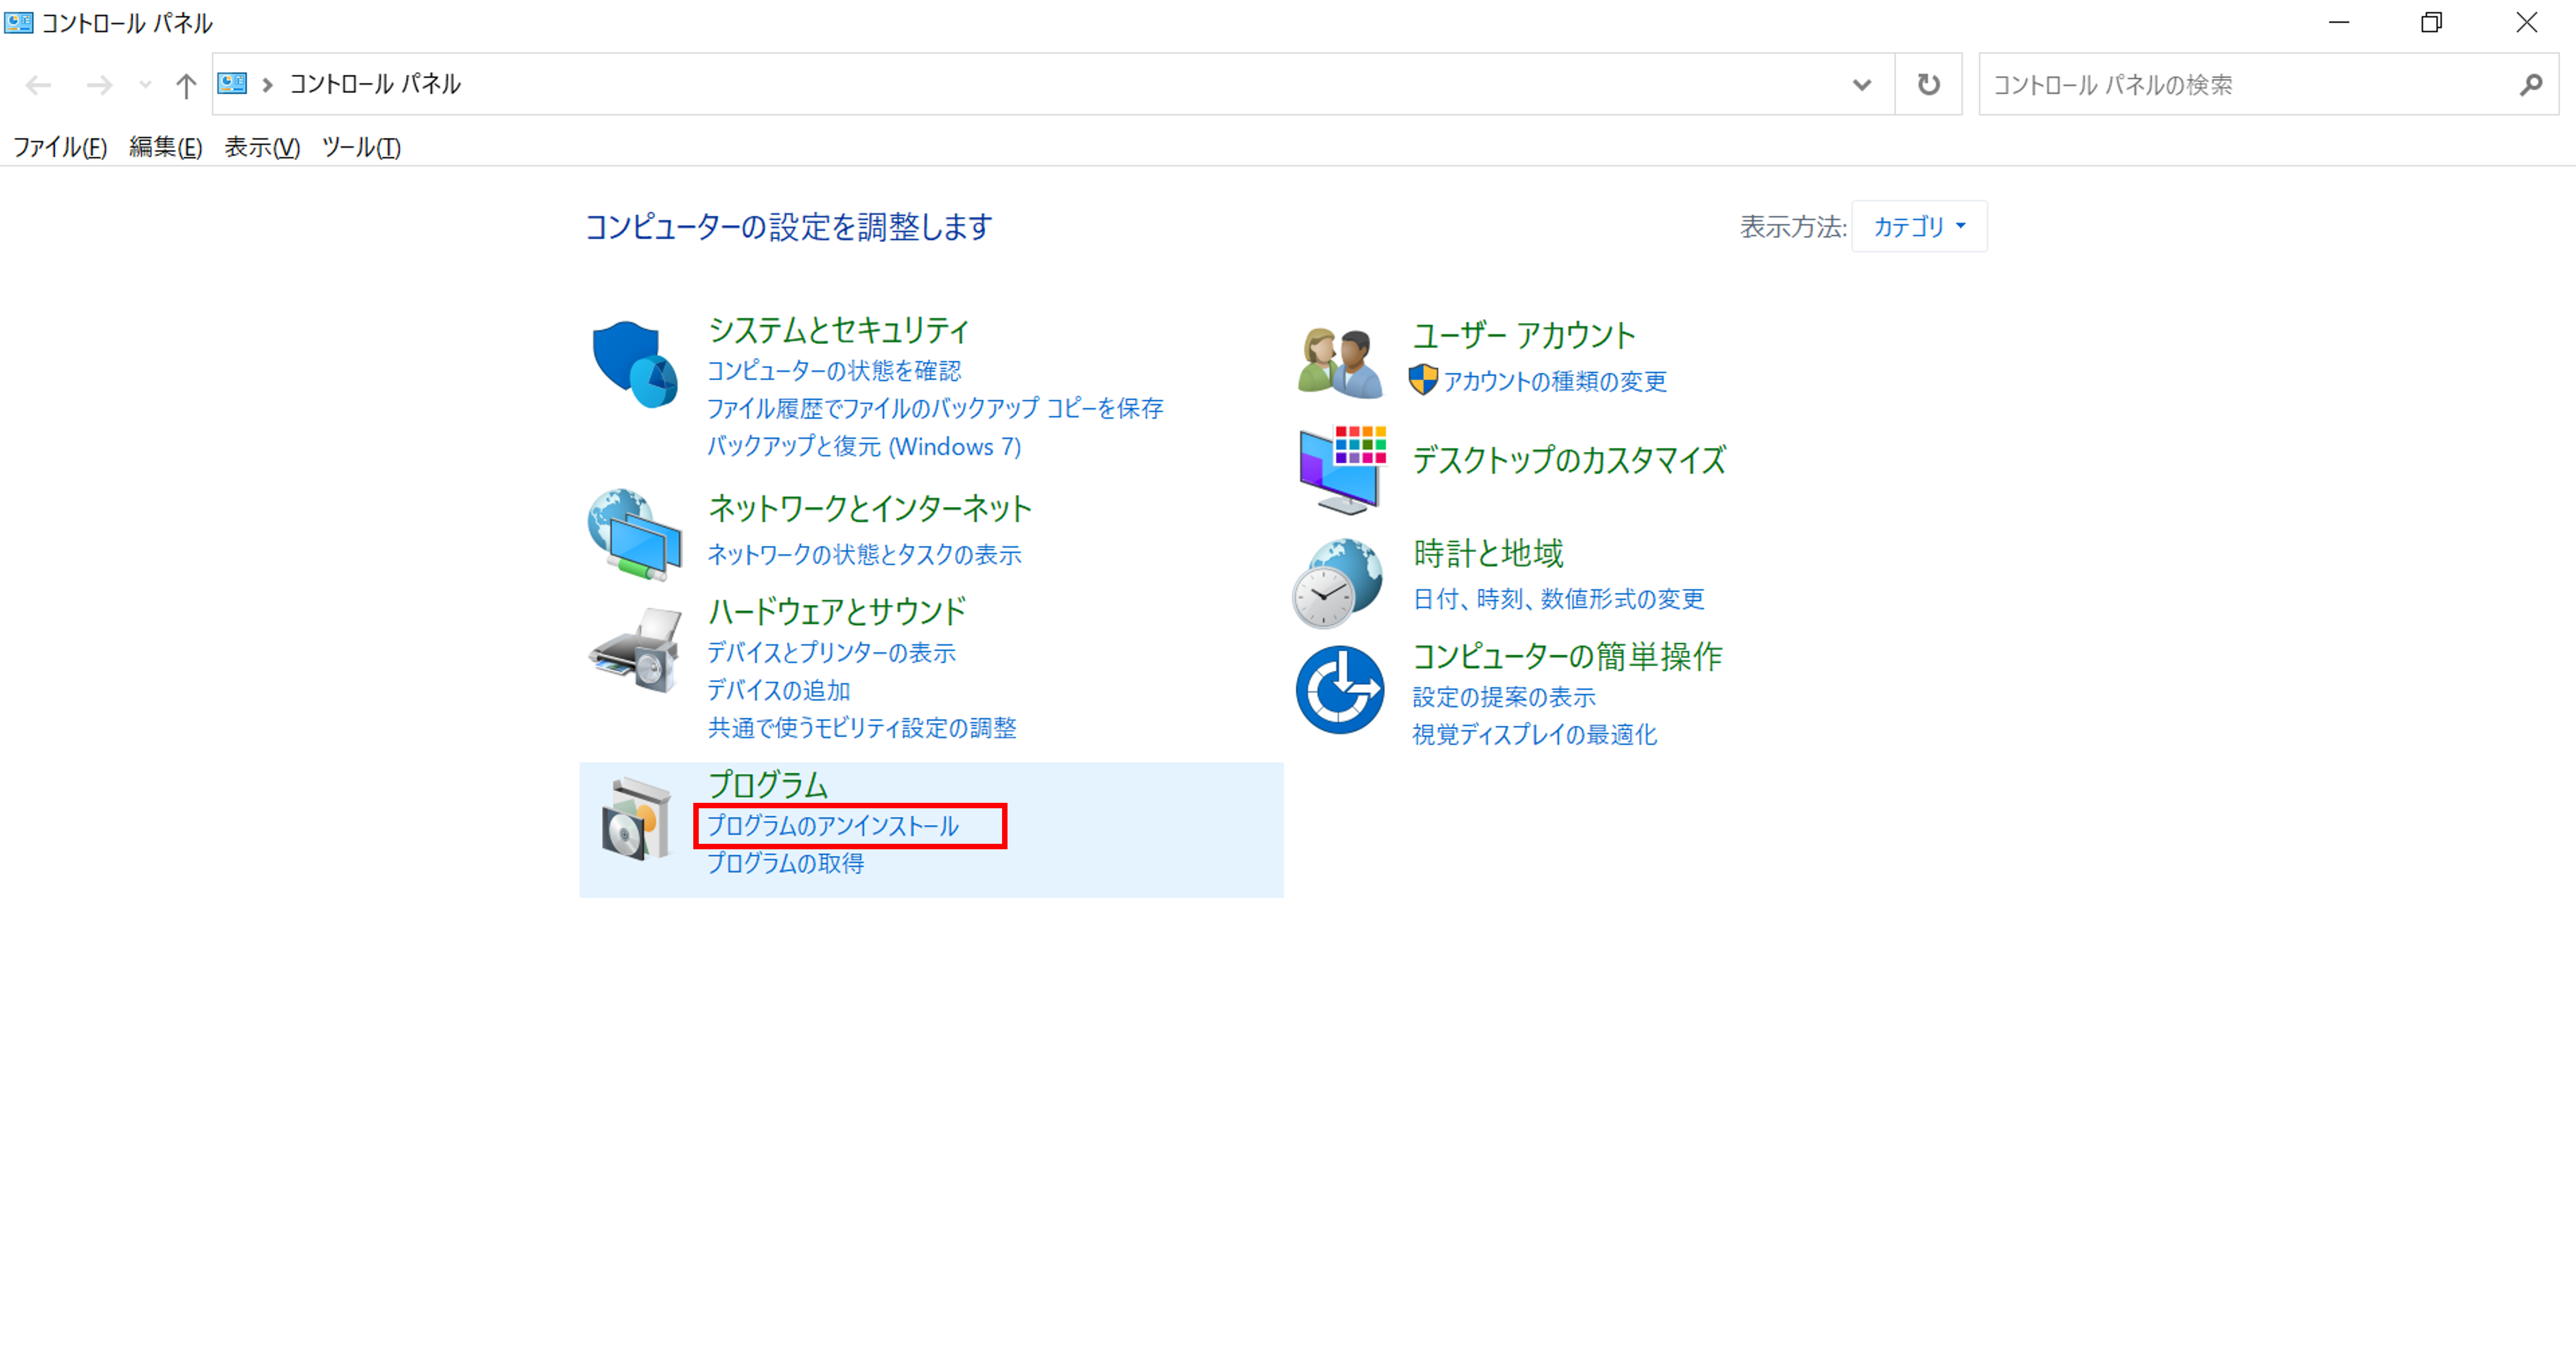Click ネットワークの状態とタスクの表示 link

point(864,554)
